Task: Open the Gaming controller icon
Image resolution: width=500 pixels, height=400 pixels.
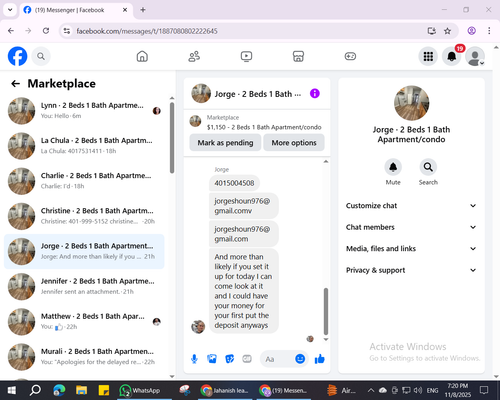Action: 350,56
